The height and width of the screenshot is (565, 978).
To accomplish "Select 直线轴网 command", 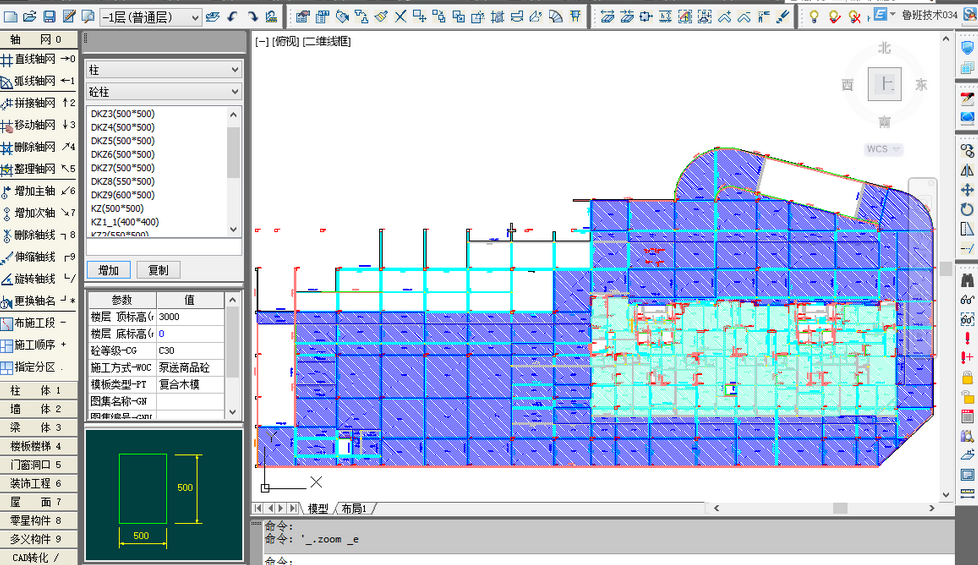I will coord(39,59).
